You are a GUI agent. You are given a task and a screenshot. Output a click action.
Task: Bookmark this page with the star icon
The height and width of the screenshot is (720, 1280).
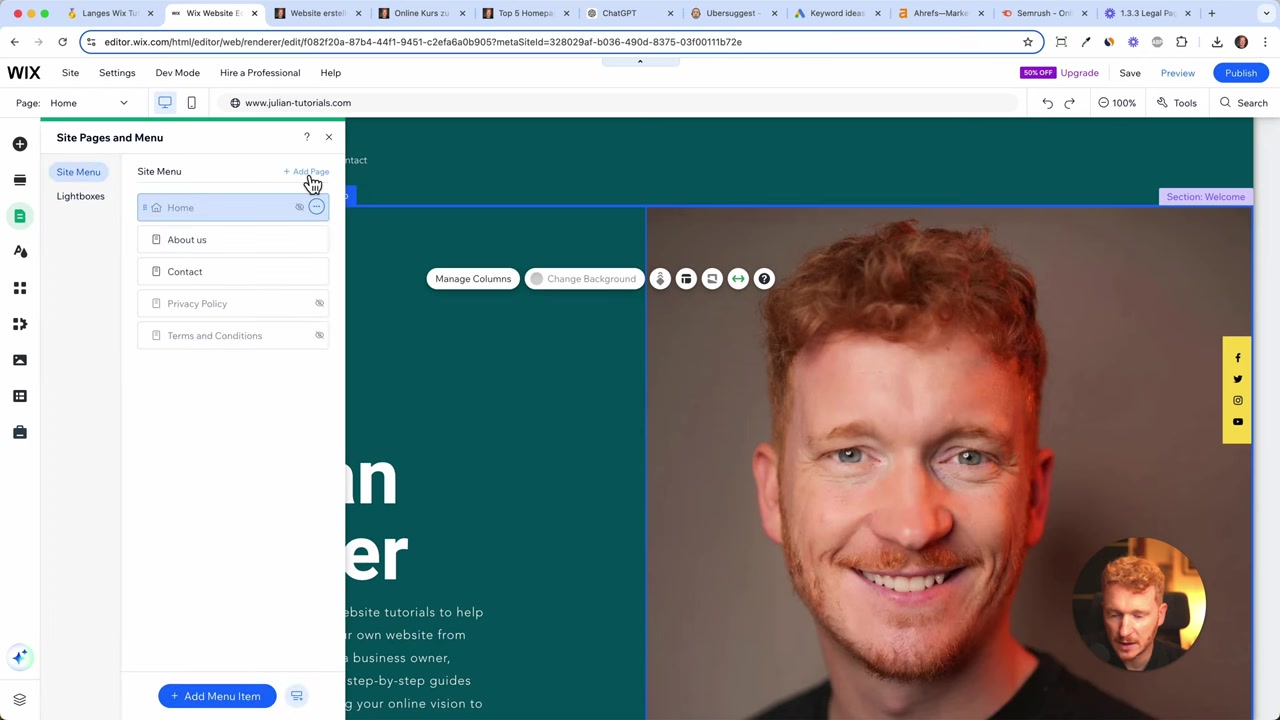point(1027,42)
